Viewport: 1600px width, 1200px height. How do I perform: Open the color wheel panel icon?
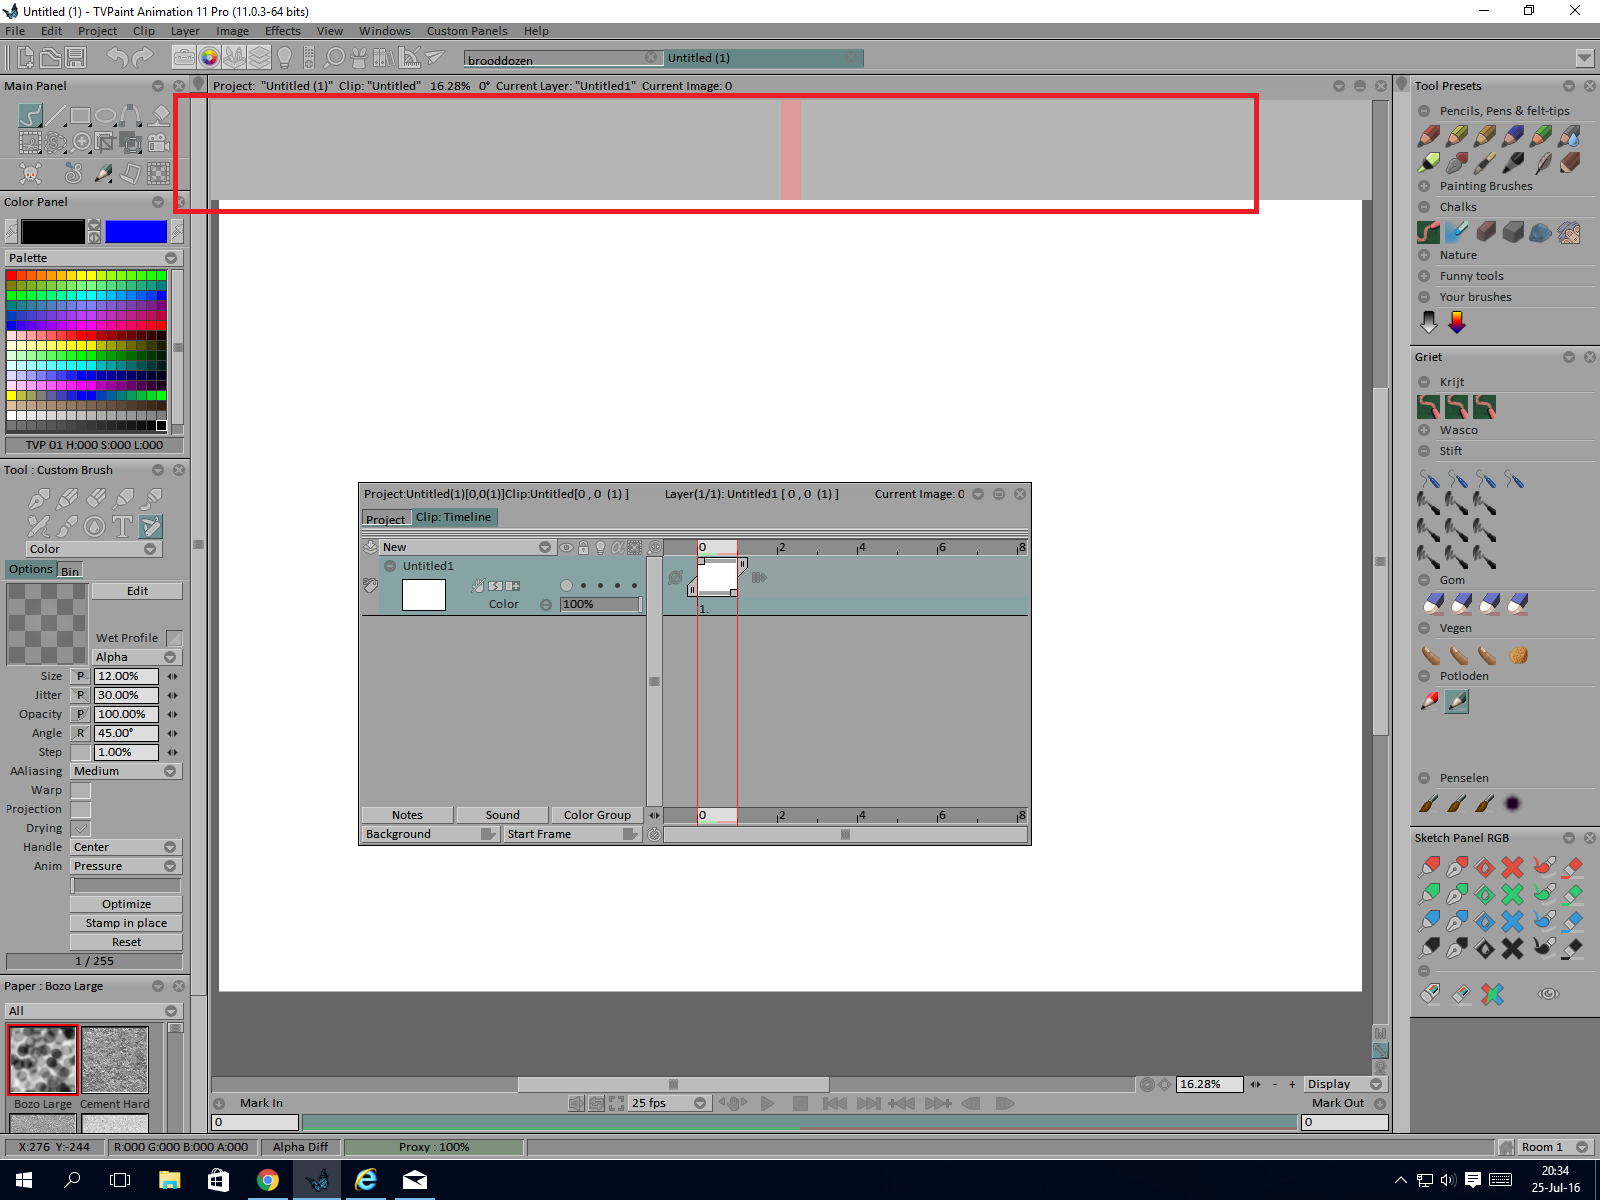click(x=209, y=58)
